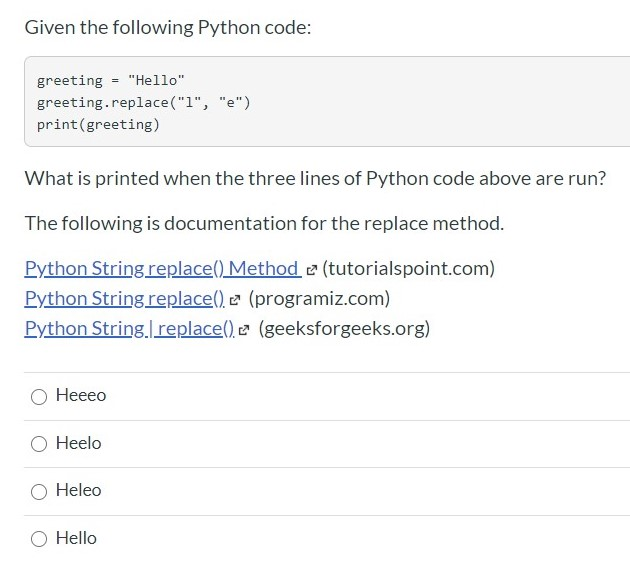
Task: Open Python String replace() Method link
Action: click(x=161, y=268)
